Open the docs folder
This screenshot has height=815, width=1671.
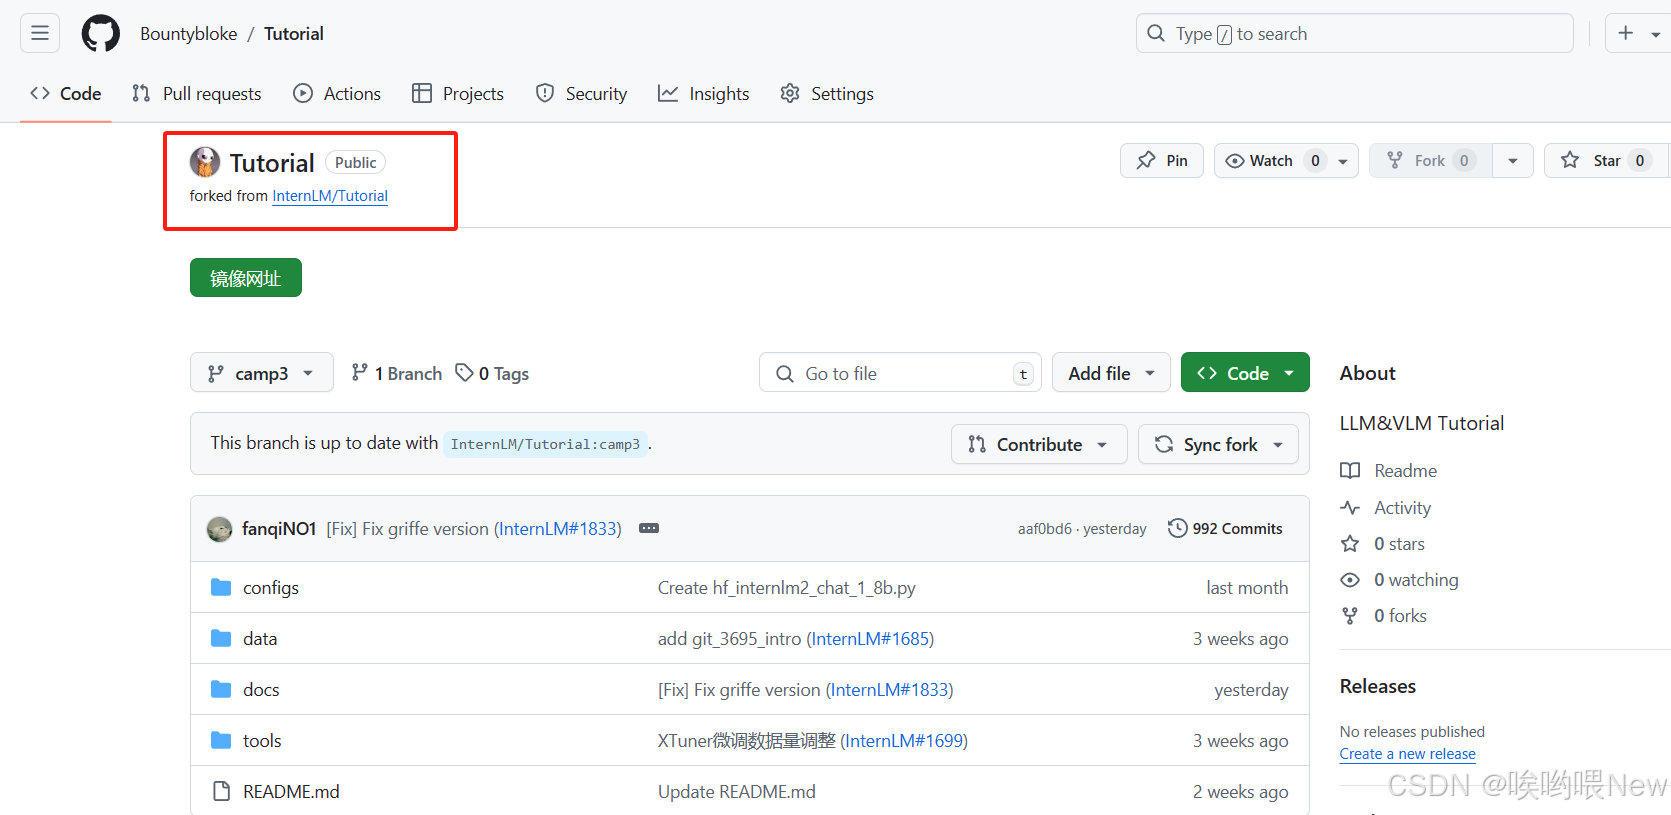pos(261,690)
